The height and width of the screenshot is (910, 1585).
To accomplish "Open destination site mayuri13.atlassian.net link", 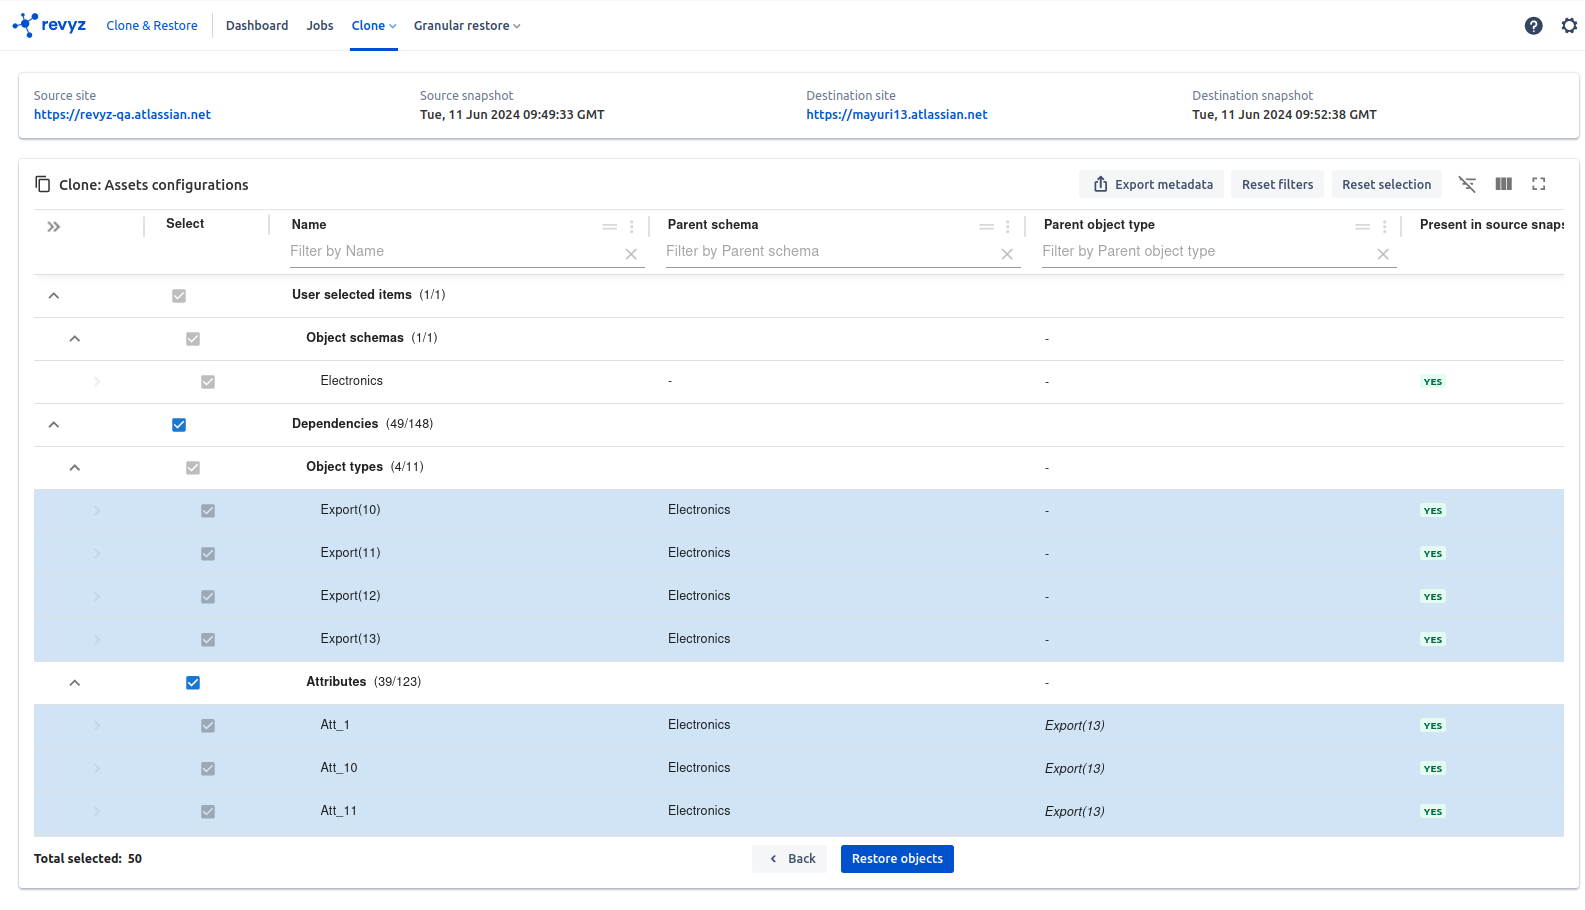I will click(897, 115).
